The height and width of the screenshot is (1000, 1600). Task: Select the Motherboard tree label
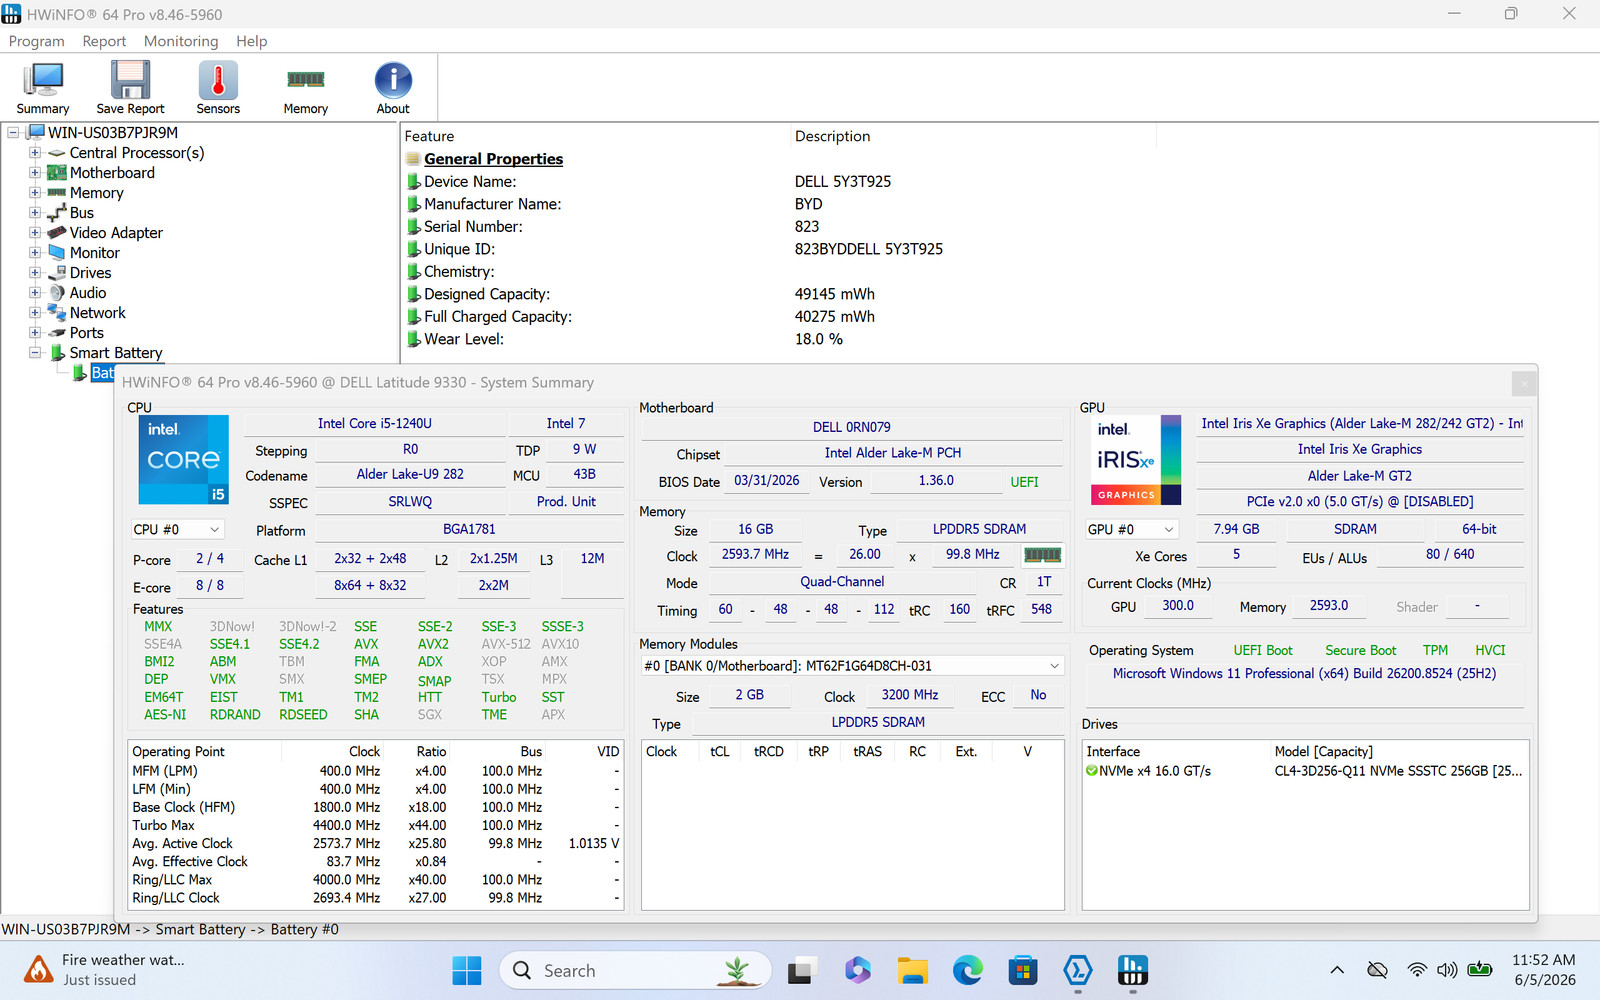[112, 173]
